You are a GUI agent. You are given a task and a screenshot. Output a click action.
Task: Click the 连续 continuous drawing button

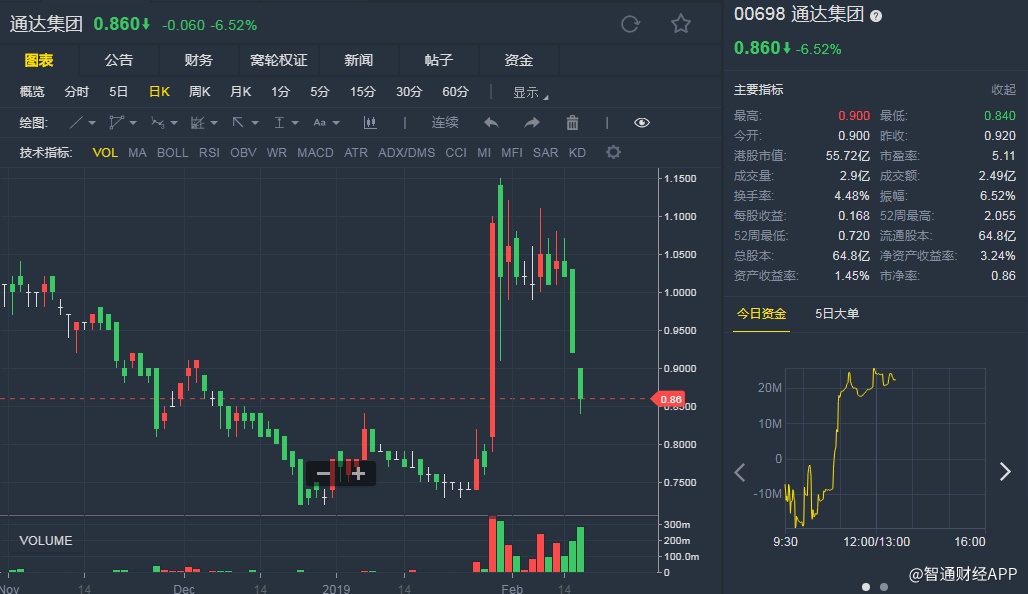(x=445, y=123)
